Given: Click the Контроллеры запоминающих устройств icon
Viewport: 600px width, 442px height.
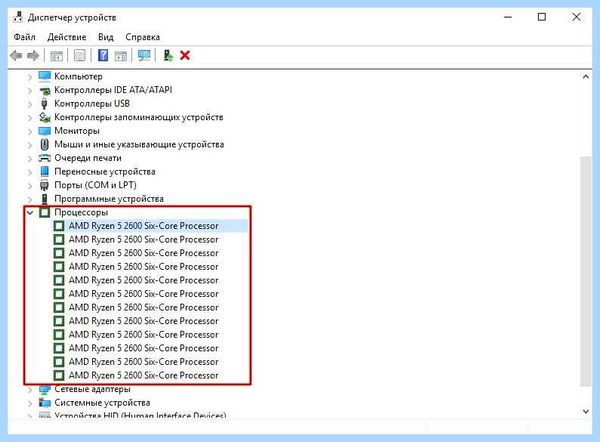Looking at the screenshot, I should 44,117.
